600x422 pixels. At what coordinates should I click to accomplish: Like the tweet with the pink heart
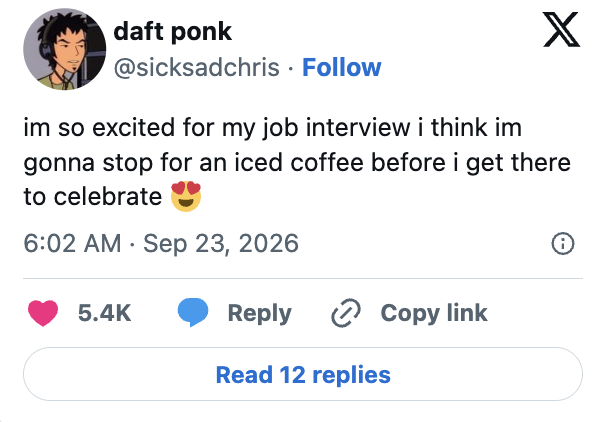point(43,313)
